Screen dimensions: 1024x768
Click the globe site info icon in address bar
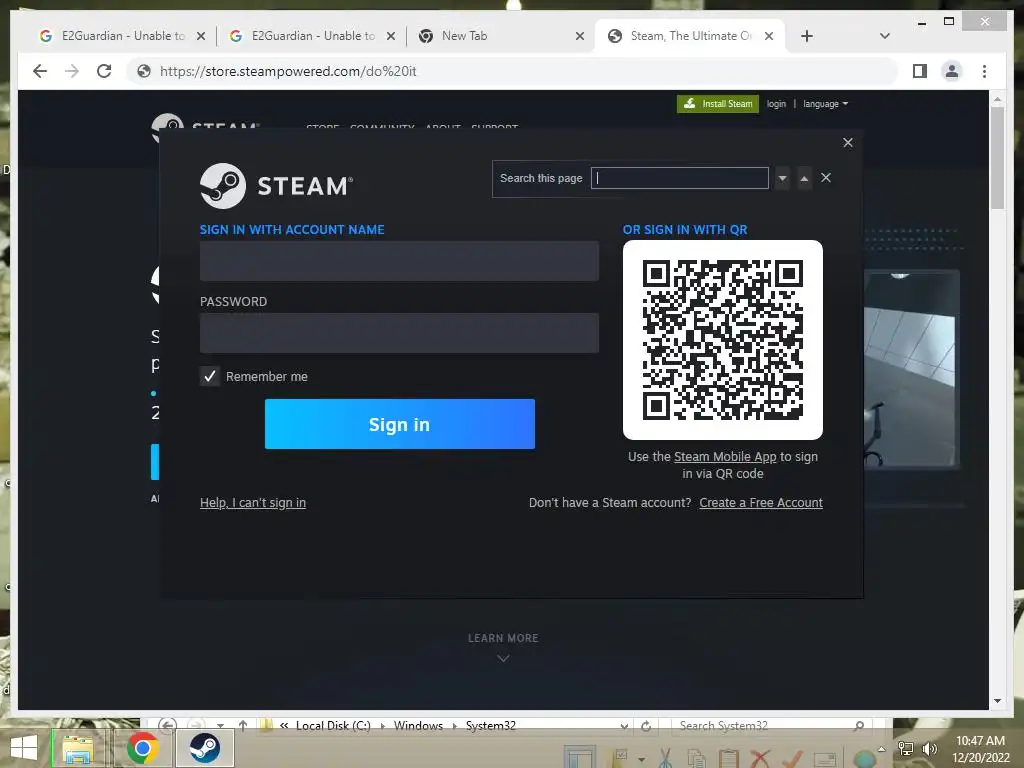point(144,71)
